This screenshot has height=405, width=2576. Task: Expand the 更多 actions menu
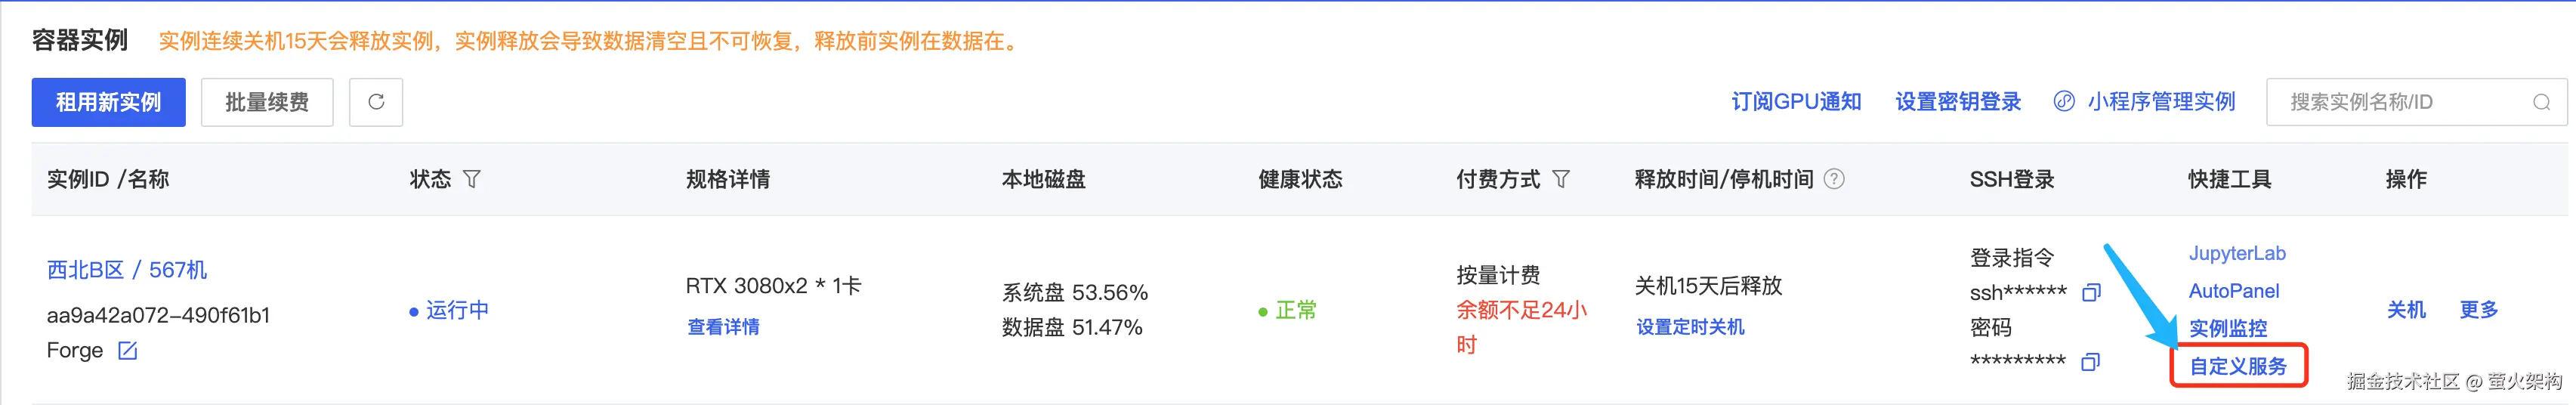[x=2478, y=310]
